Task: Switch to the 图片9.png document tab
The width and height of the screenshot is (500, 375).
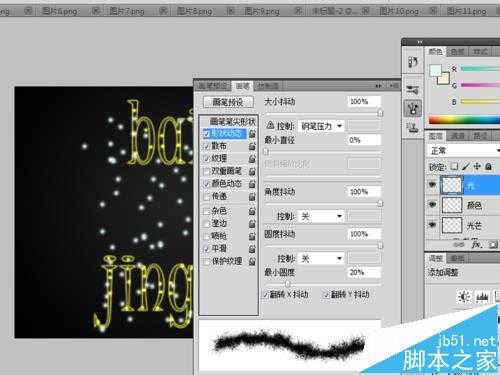Action: pos(262,12)
